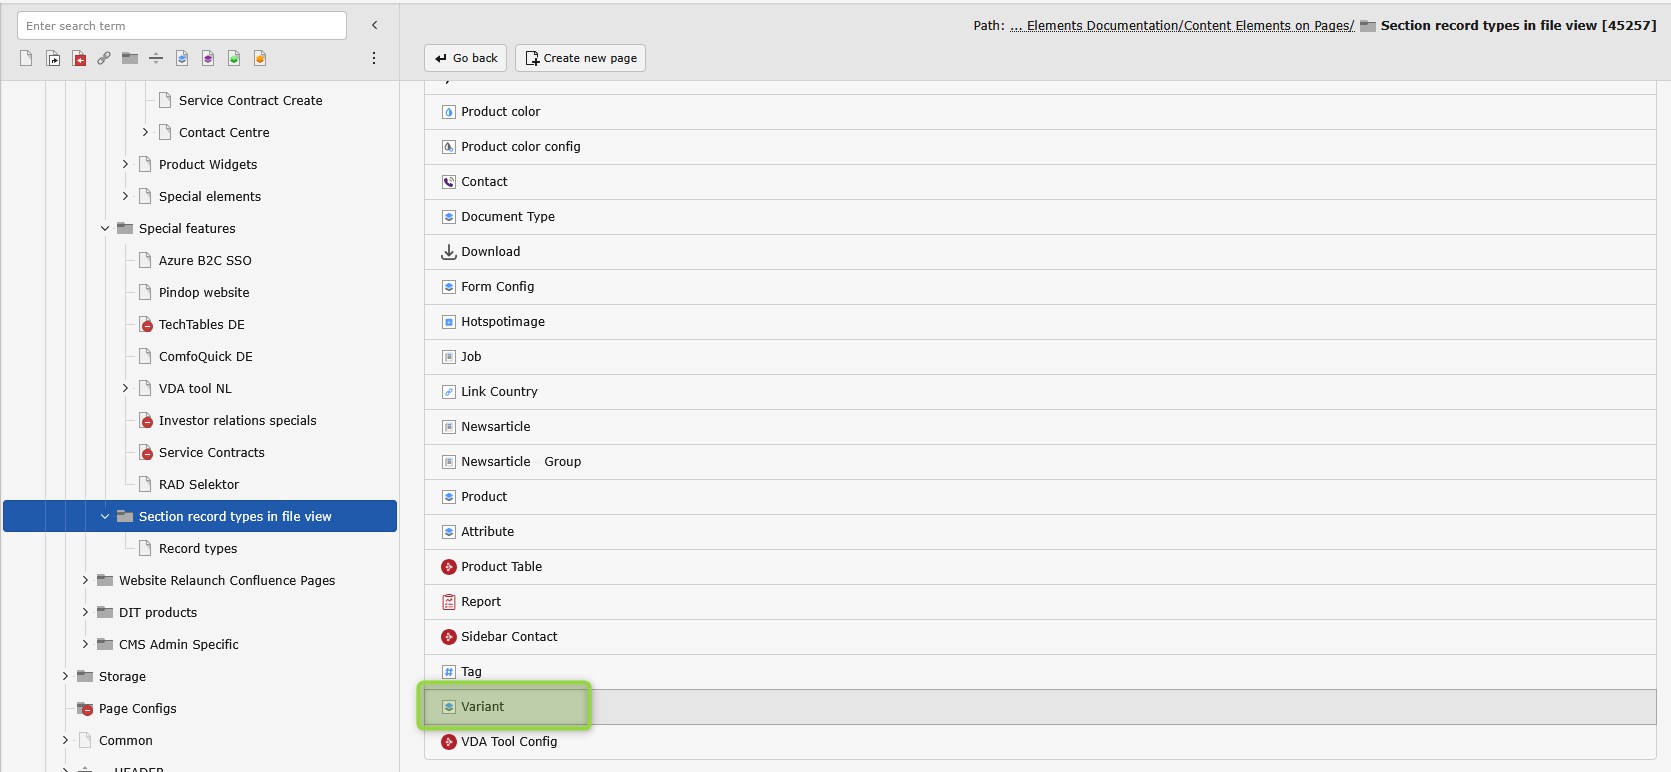Click the orange layered page type icon
Image resolution: width=1671 pixels, height=772 pixels.
pos(260,59)
